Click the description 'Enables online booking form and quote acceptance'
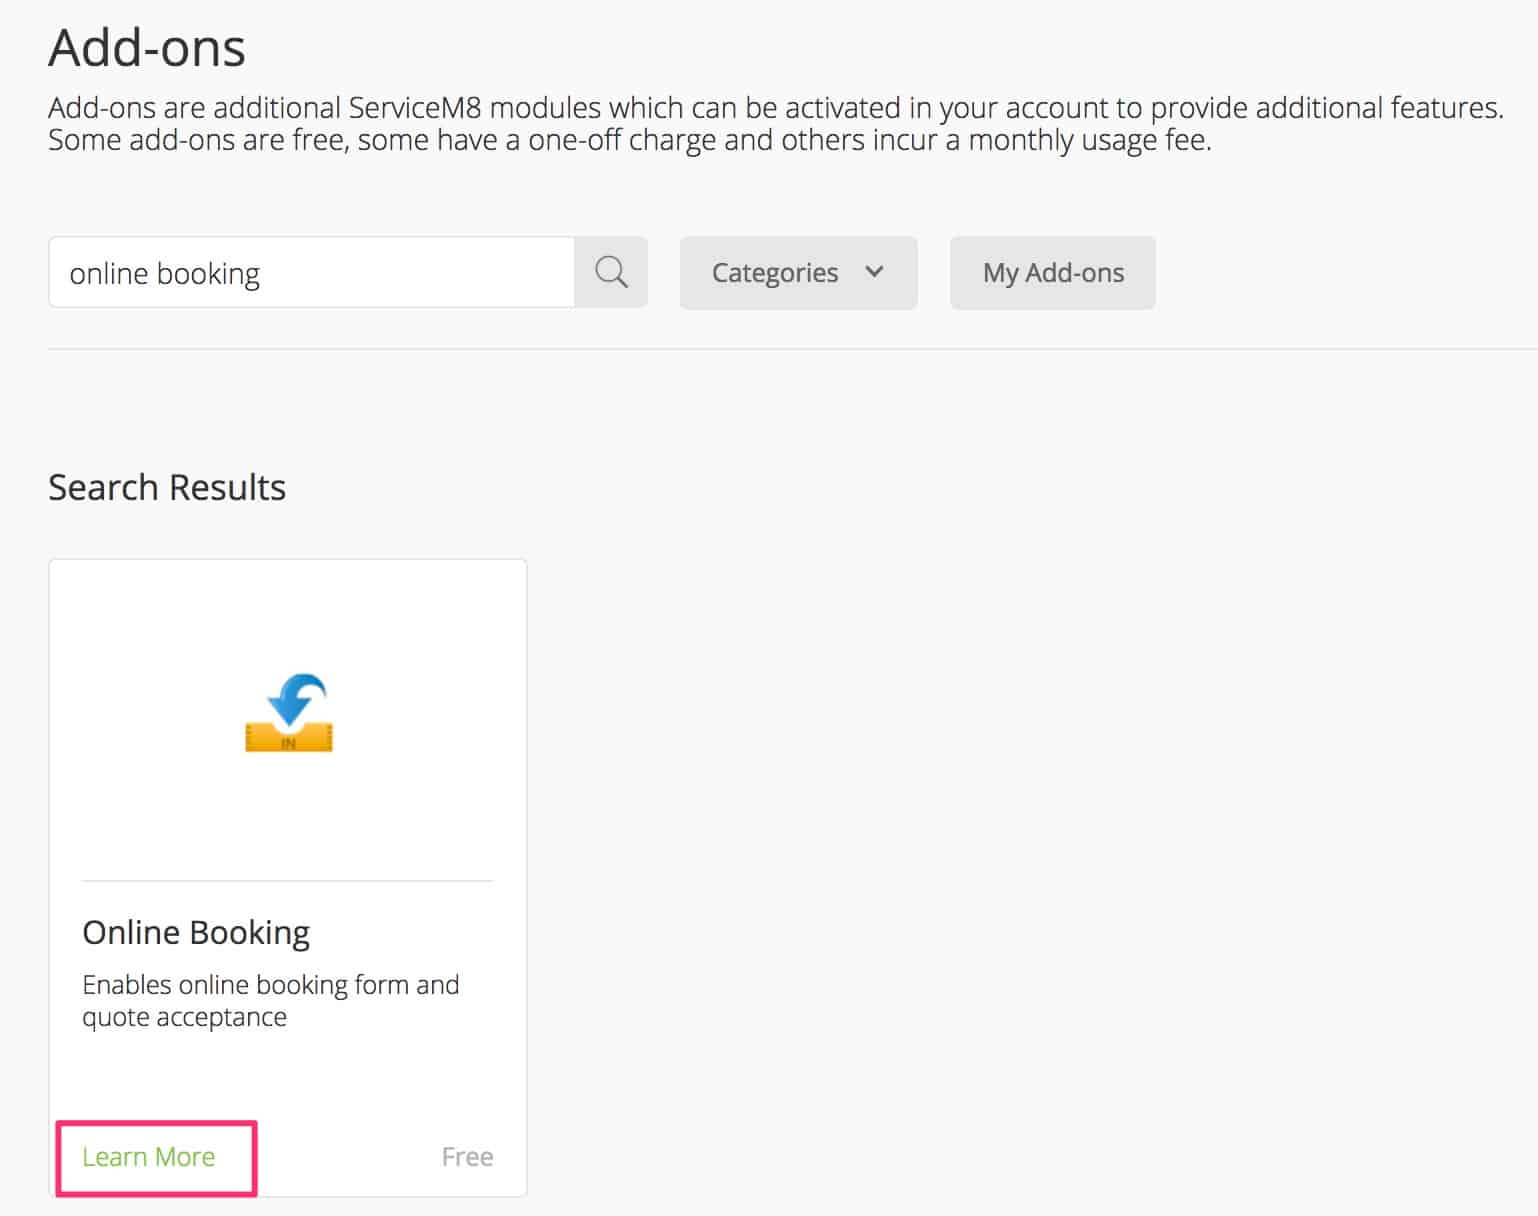Image resolution: width=1538 pixels, height=1216 pixels. [271, 1000]
